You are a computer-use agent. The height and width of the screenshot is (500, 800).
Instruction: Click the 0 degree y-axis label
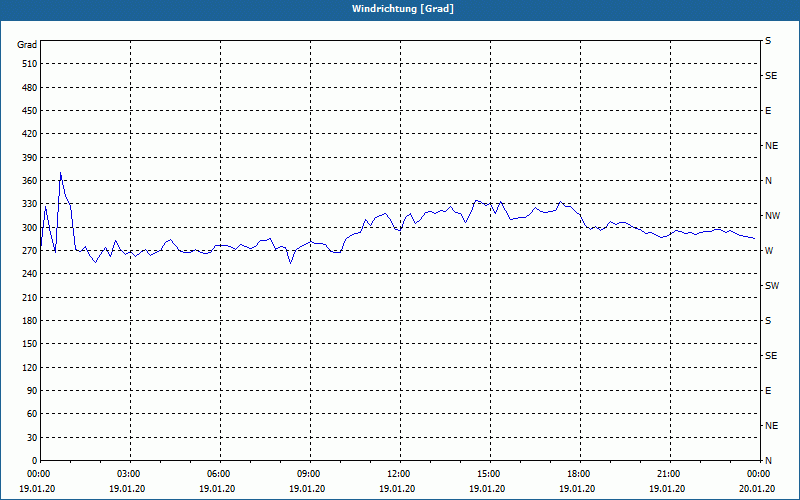click(x=34, y=461)
